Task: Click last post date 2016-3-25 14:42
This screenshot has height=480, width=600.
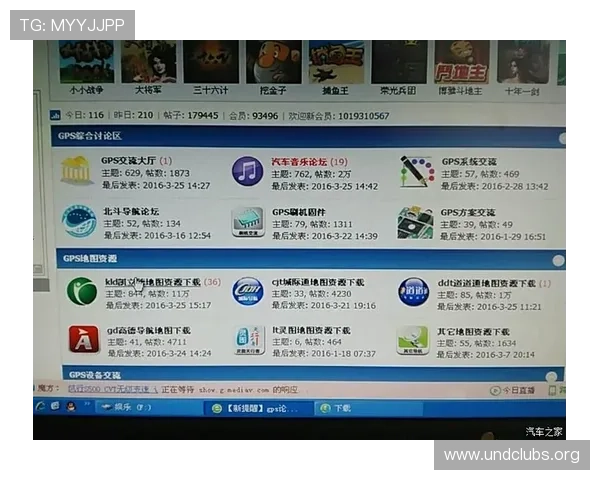Action: tap(345, 187)
